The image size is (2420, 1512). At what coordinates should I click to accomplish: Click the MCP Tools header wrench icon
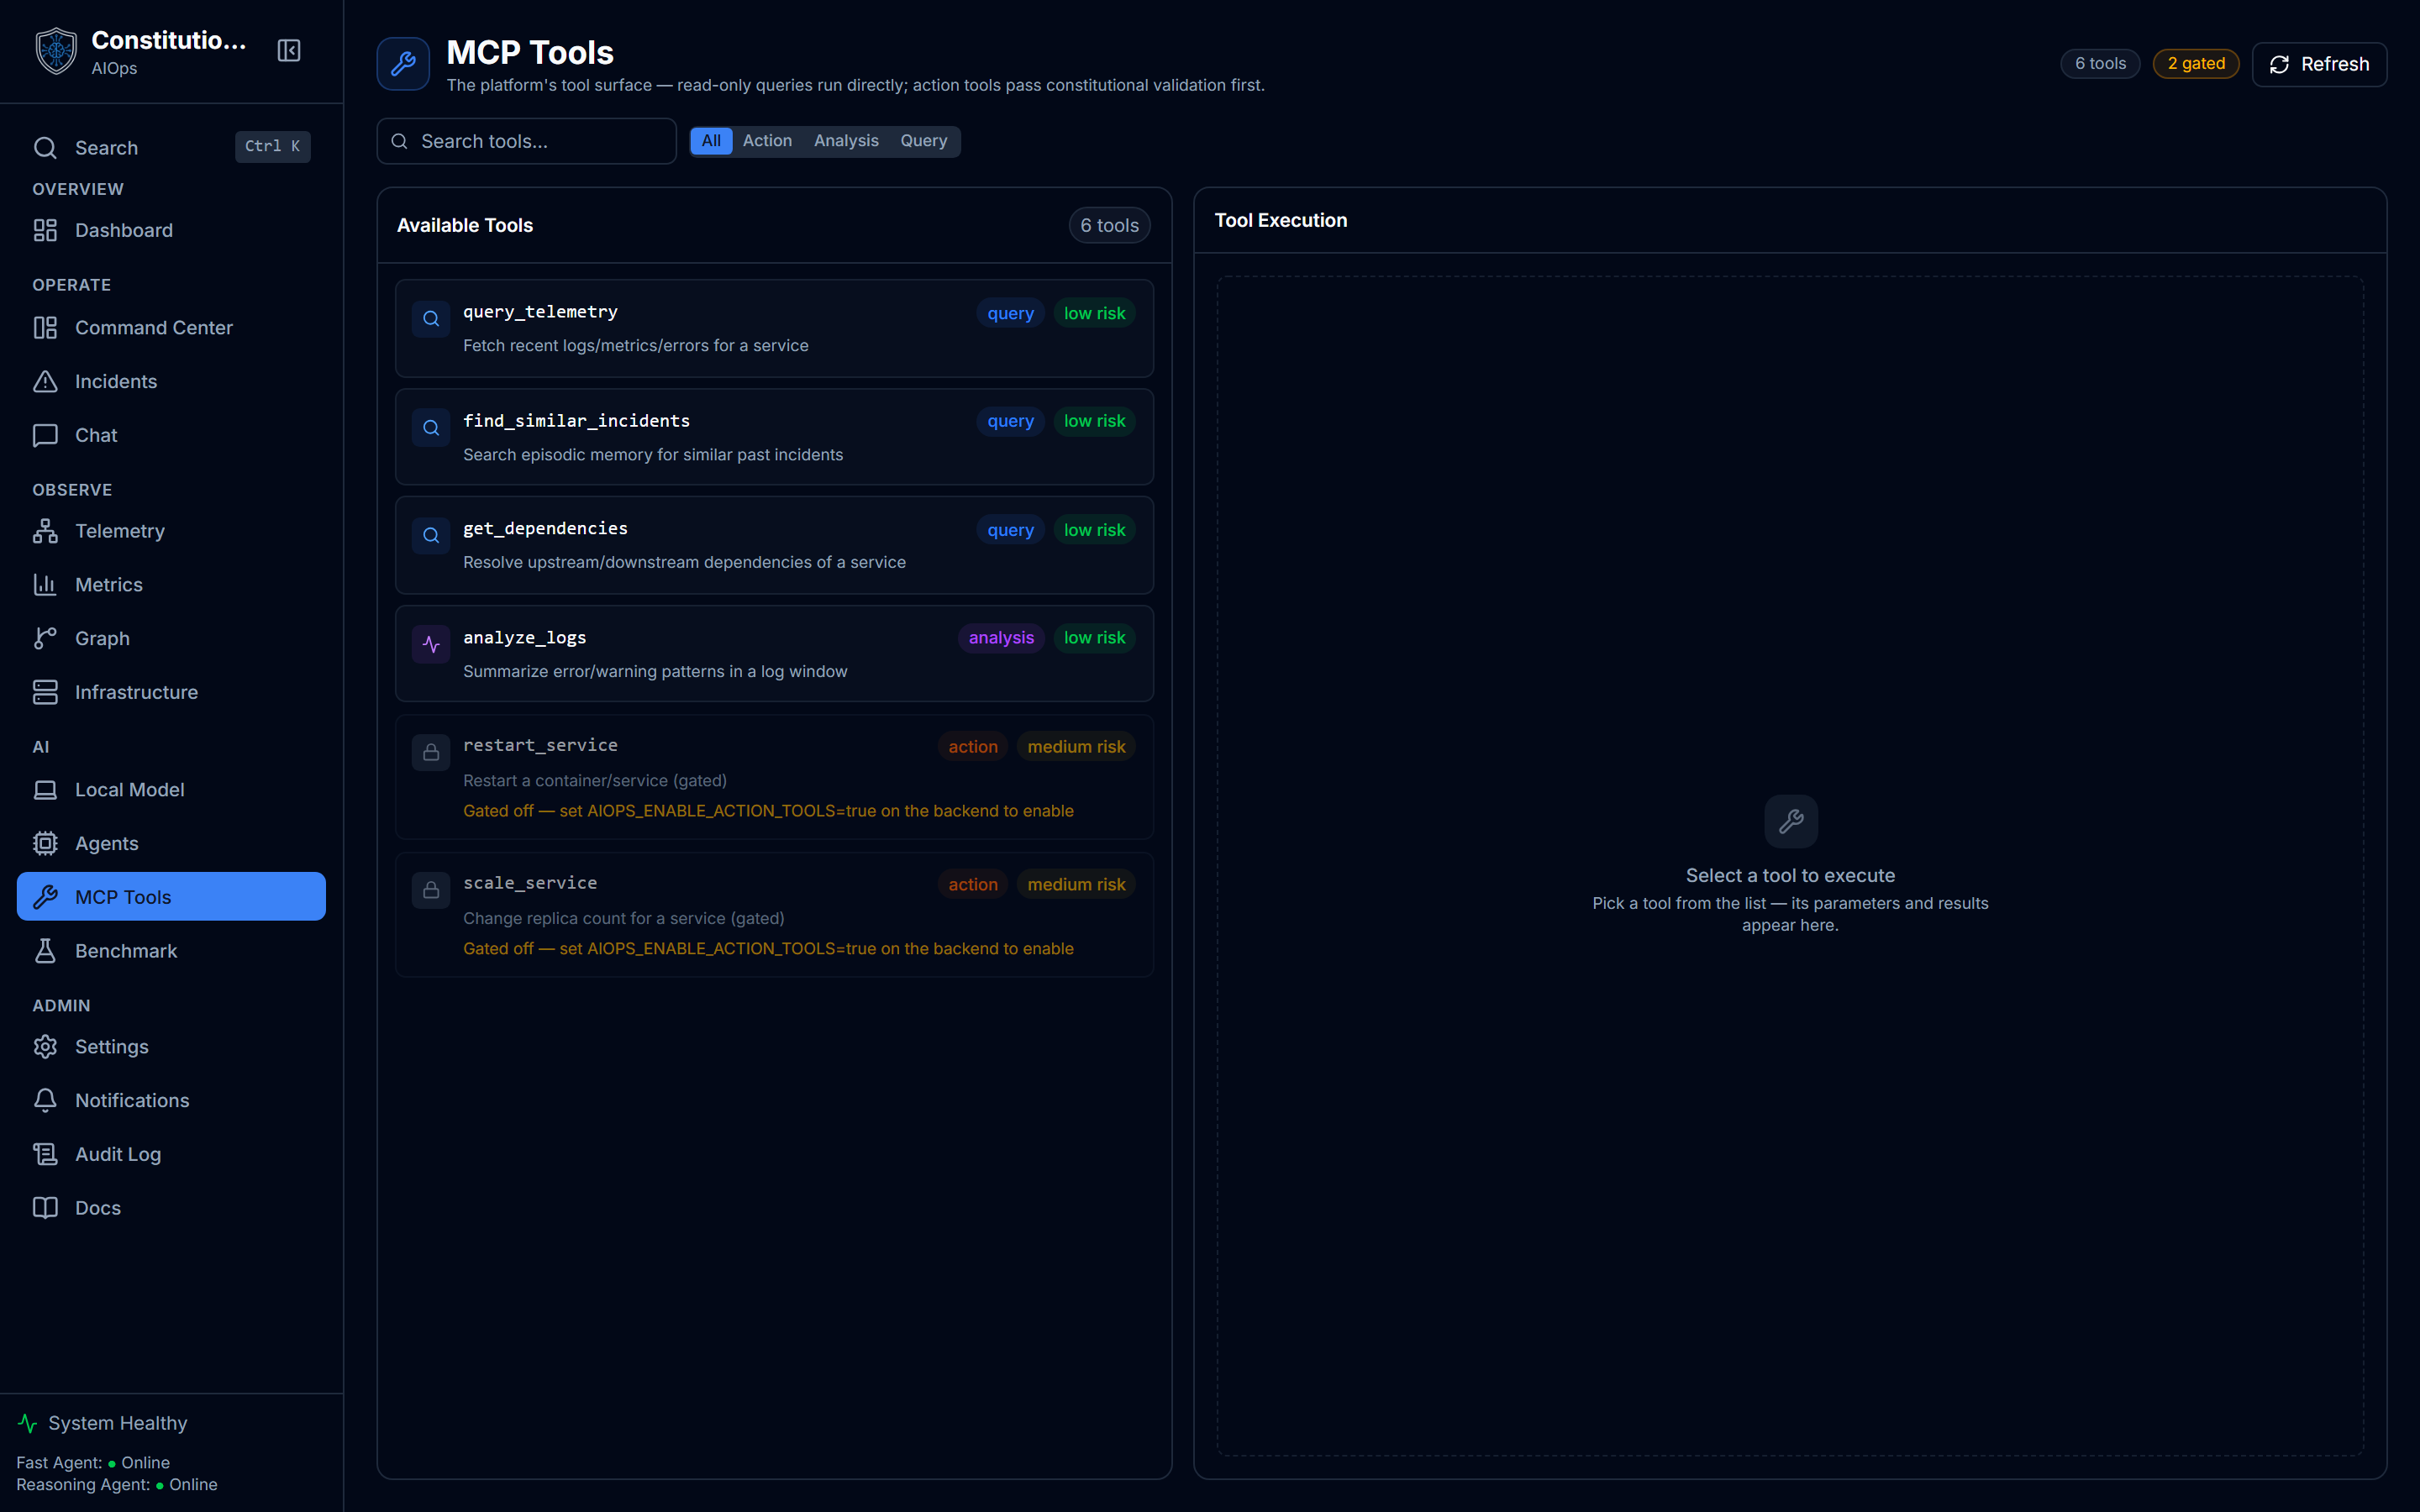pyautogui.click(x=403, y=64)
